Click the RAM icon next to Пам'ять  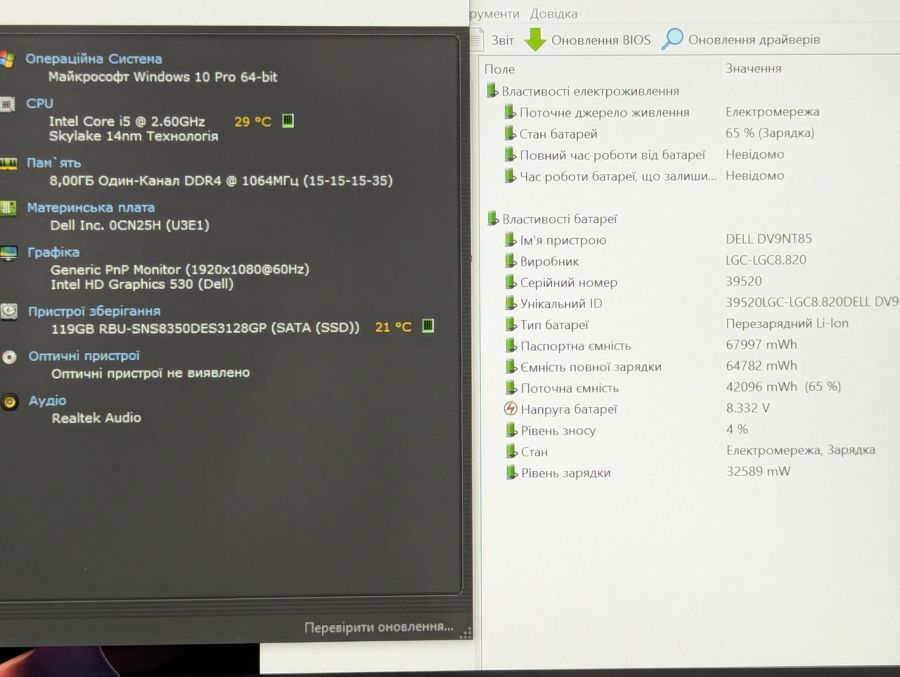coord(8,164)
